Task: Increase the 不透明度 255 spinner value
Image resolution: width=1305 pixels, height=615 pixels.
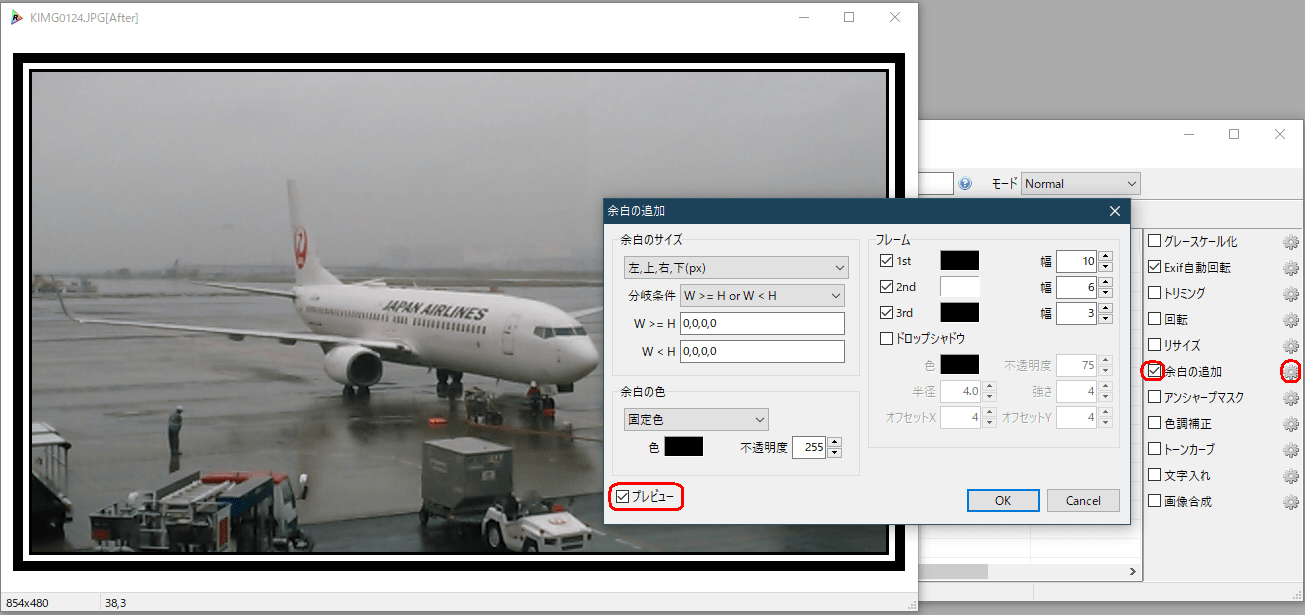Action: [x=835, y=442]
